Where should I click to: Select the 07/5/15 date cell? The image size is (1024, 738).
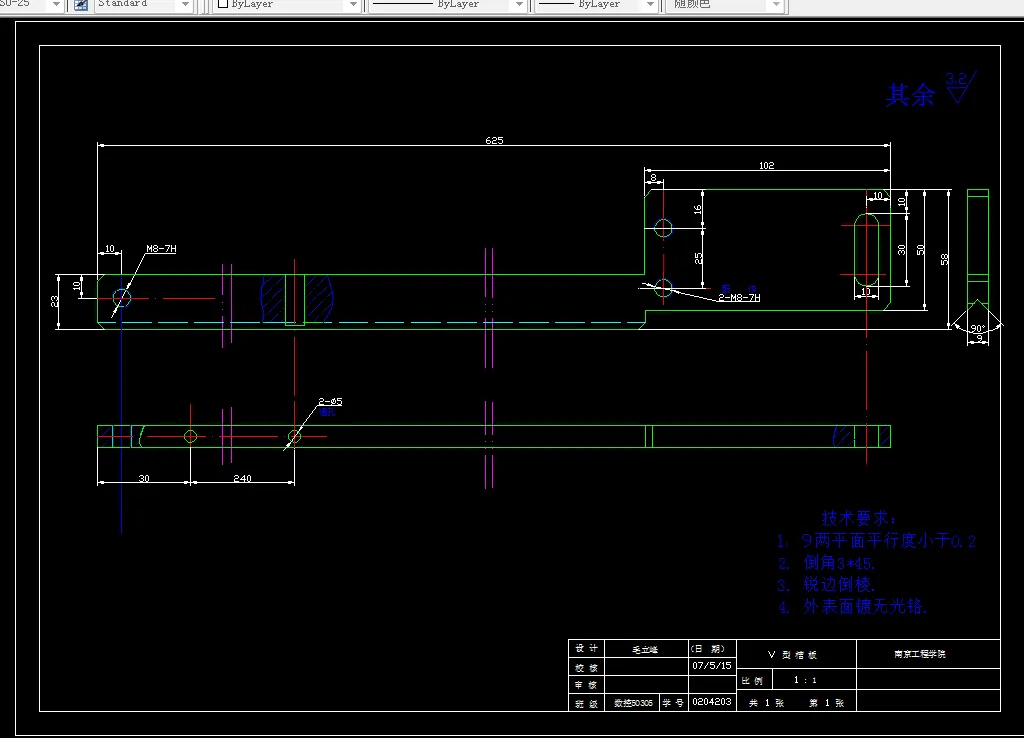tap(712, 666)
